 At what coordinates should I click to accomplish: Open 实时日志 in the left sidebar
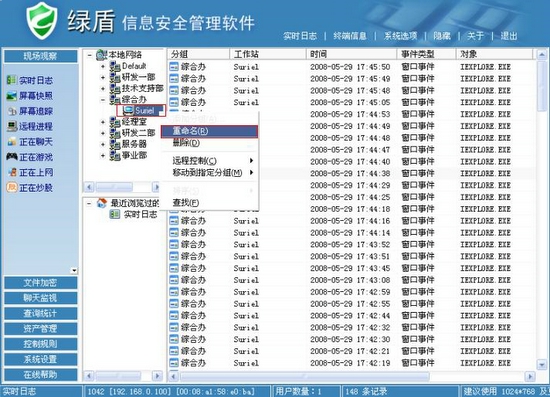click(30, 80)
